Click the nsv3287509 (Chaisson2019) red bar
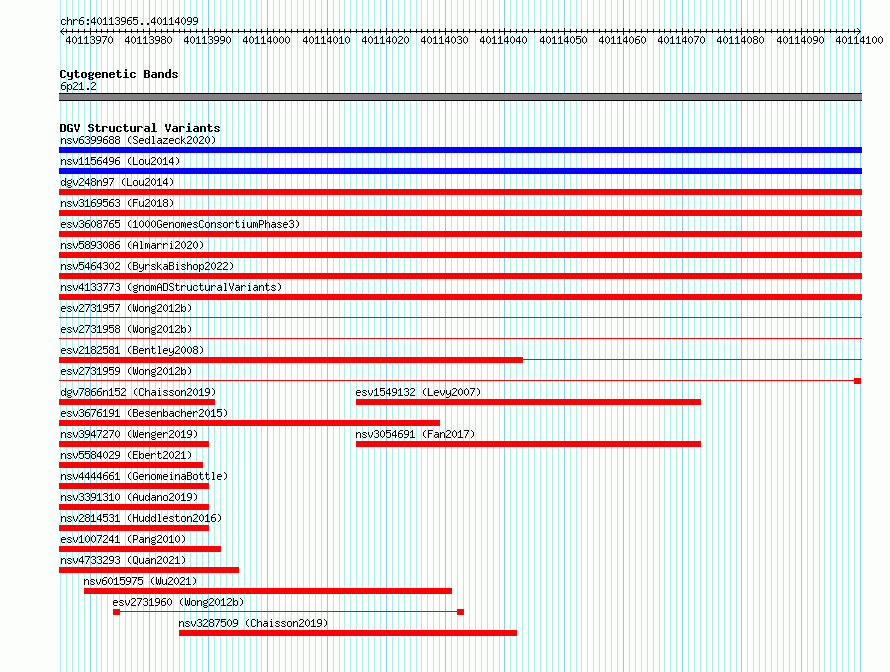The width and height of the screenshot is (890, 672). click(348, 633)
